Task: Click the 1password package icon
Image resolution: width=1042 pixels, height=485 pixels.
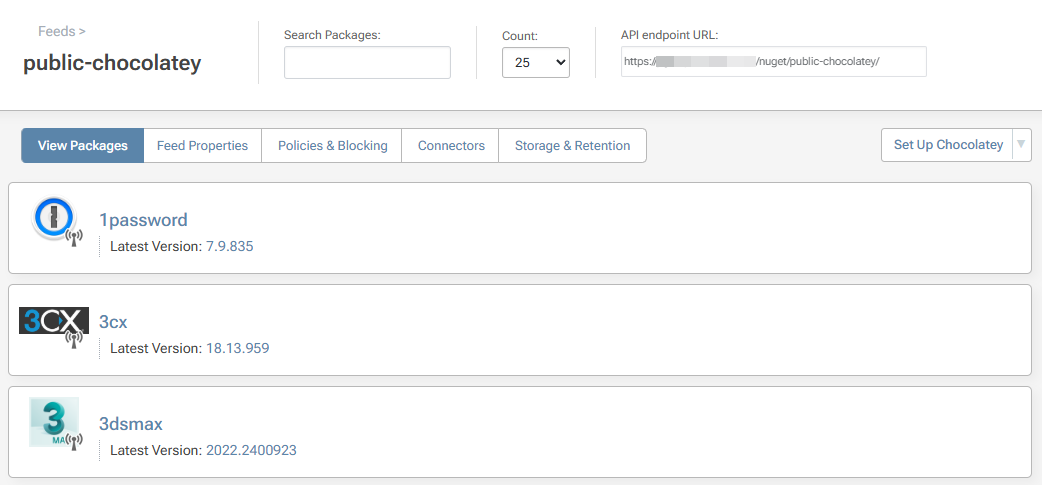Action: [x=54, y=220]
